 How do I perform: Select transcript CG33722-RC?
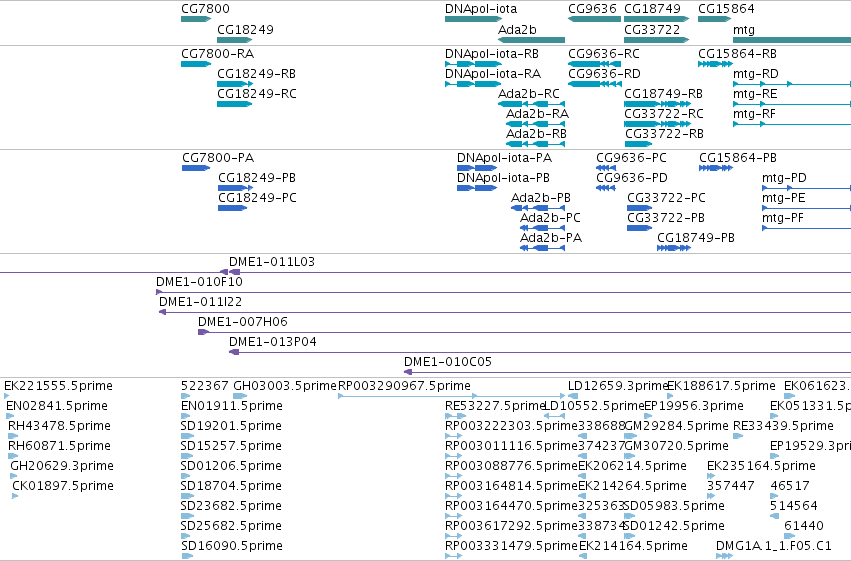click(x=657, y=124)
